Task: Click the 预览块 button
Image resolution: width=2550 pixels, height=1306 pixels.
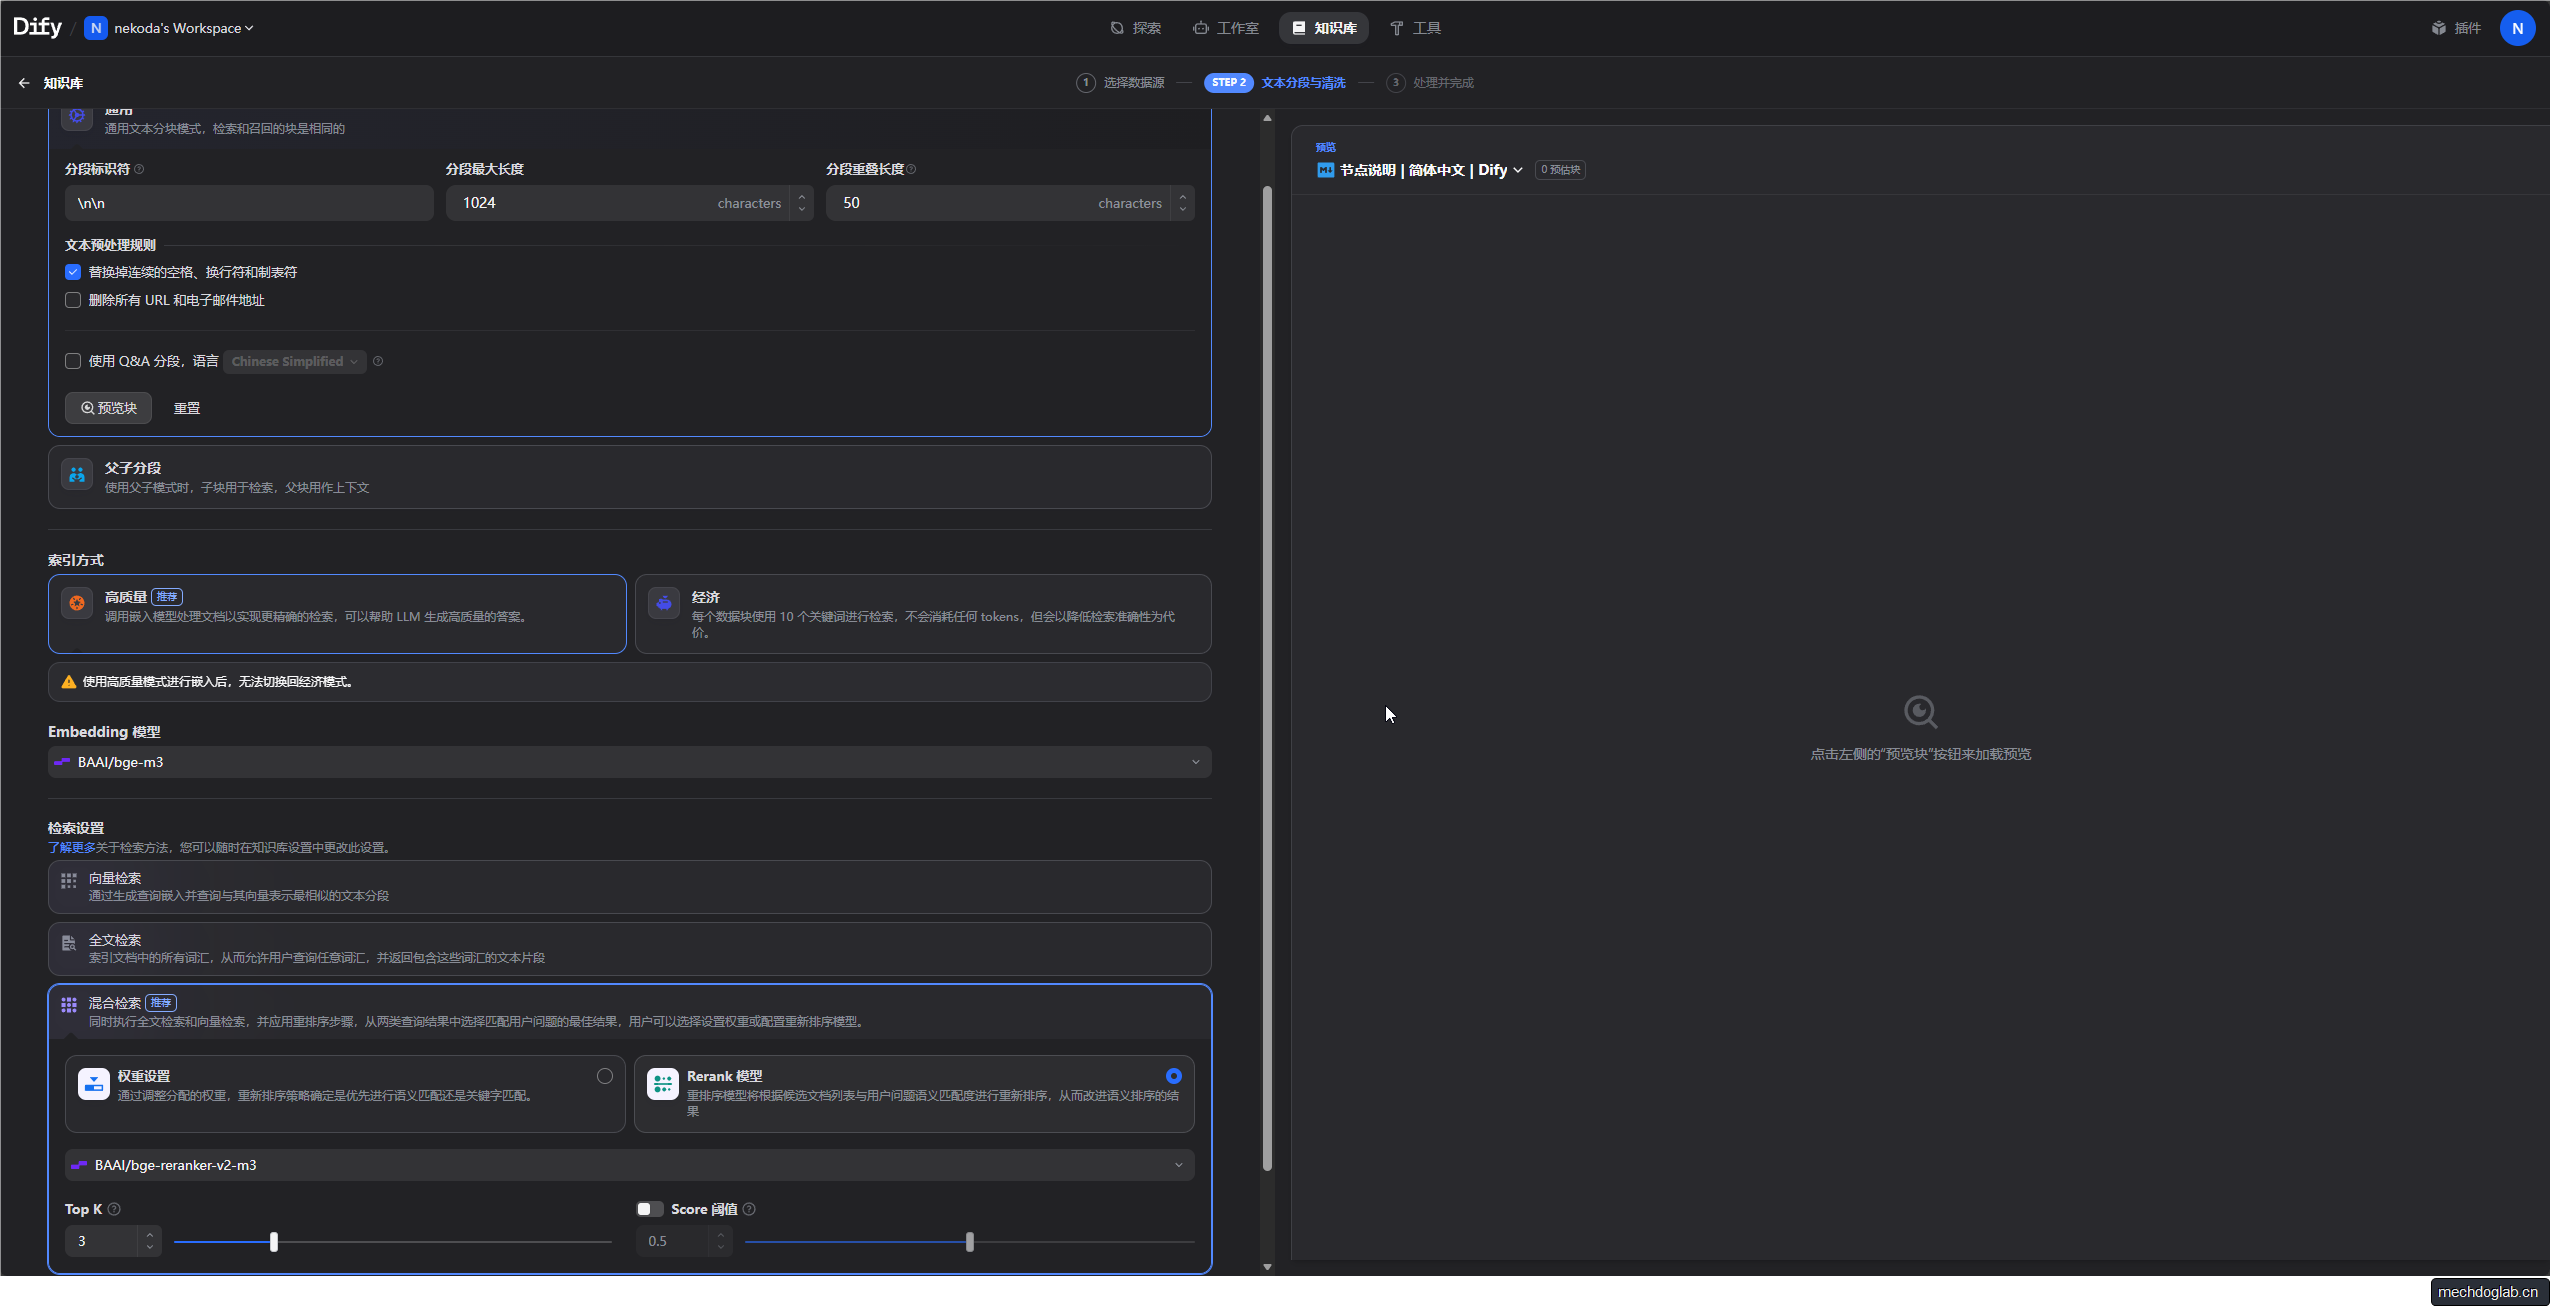Action: 109,408
